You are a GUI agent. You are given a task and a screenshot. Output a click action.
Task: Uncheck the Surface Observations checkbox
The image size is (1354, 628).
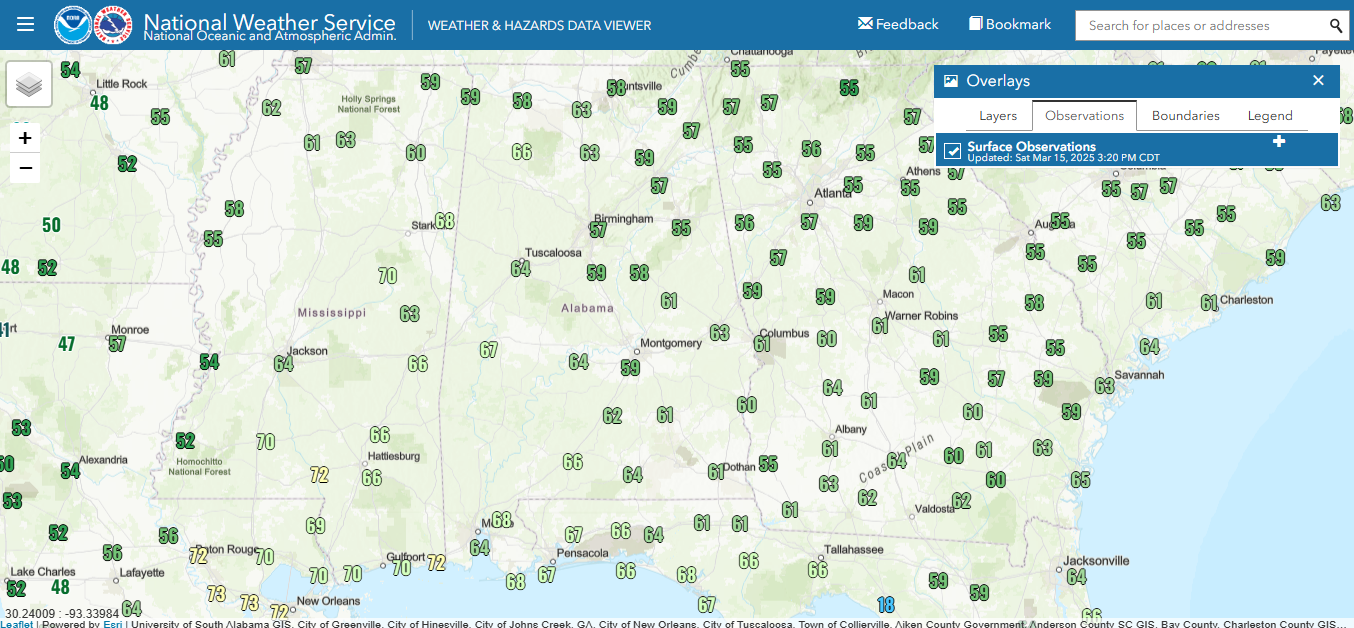(x=953, y=151)
